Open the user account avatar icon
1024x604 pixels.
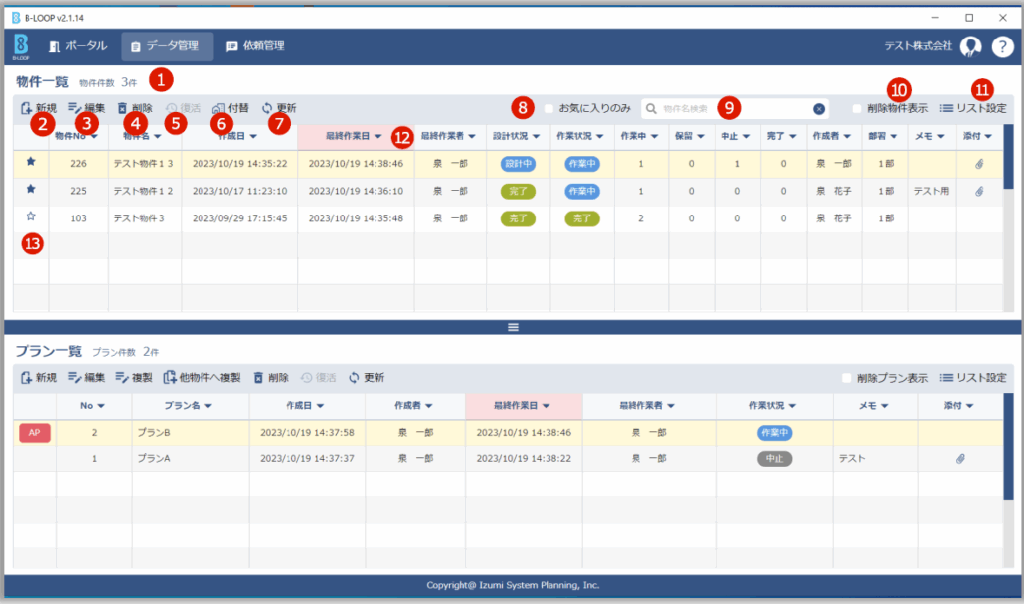point(970,46)
